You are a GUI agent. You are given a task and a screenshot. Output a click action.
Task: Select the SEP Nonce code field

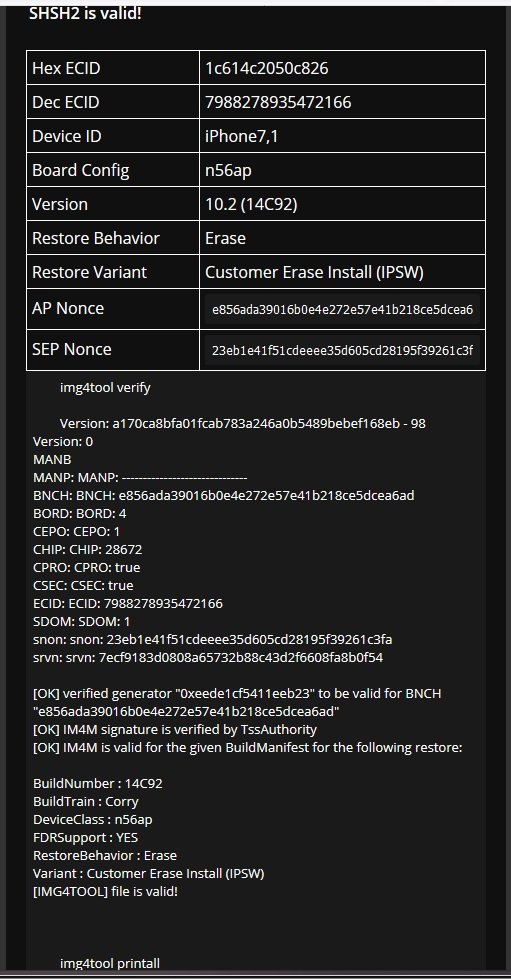(x=342, y=350)
